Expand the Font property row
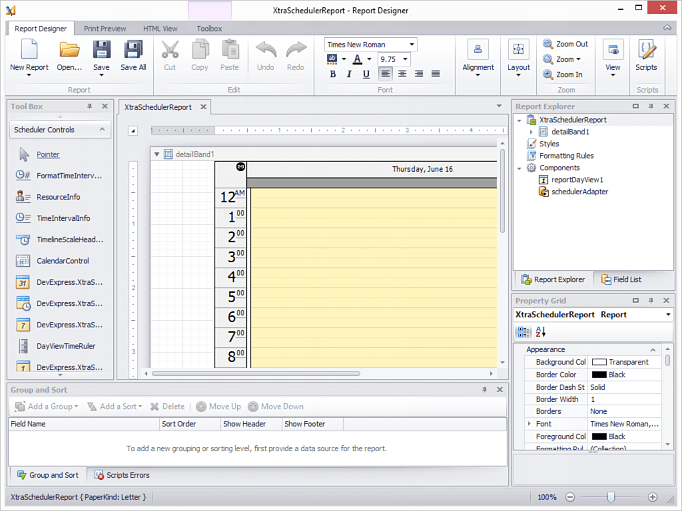 click(529, 424)
